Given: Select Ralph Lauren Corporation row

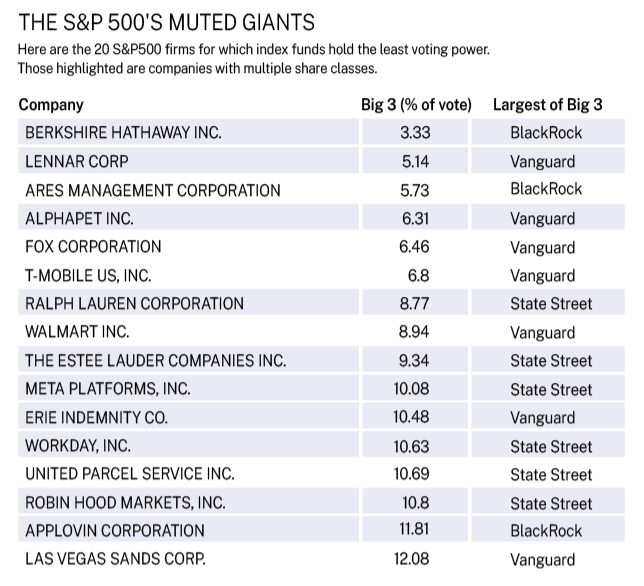Looking at the screenshot, I should tap(321, 302).
